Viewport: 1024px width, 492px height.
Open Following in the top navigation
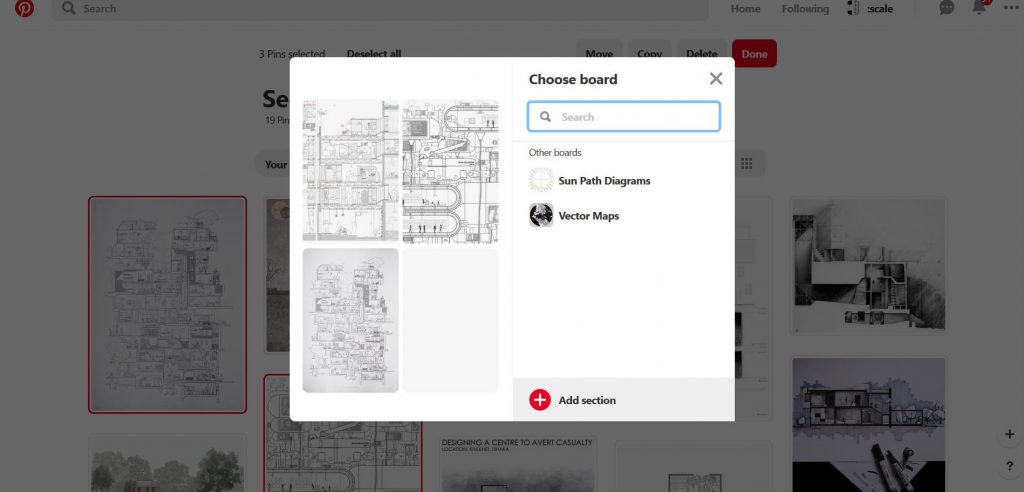tap(805, 8)
